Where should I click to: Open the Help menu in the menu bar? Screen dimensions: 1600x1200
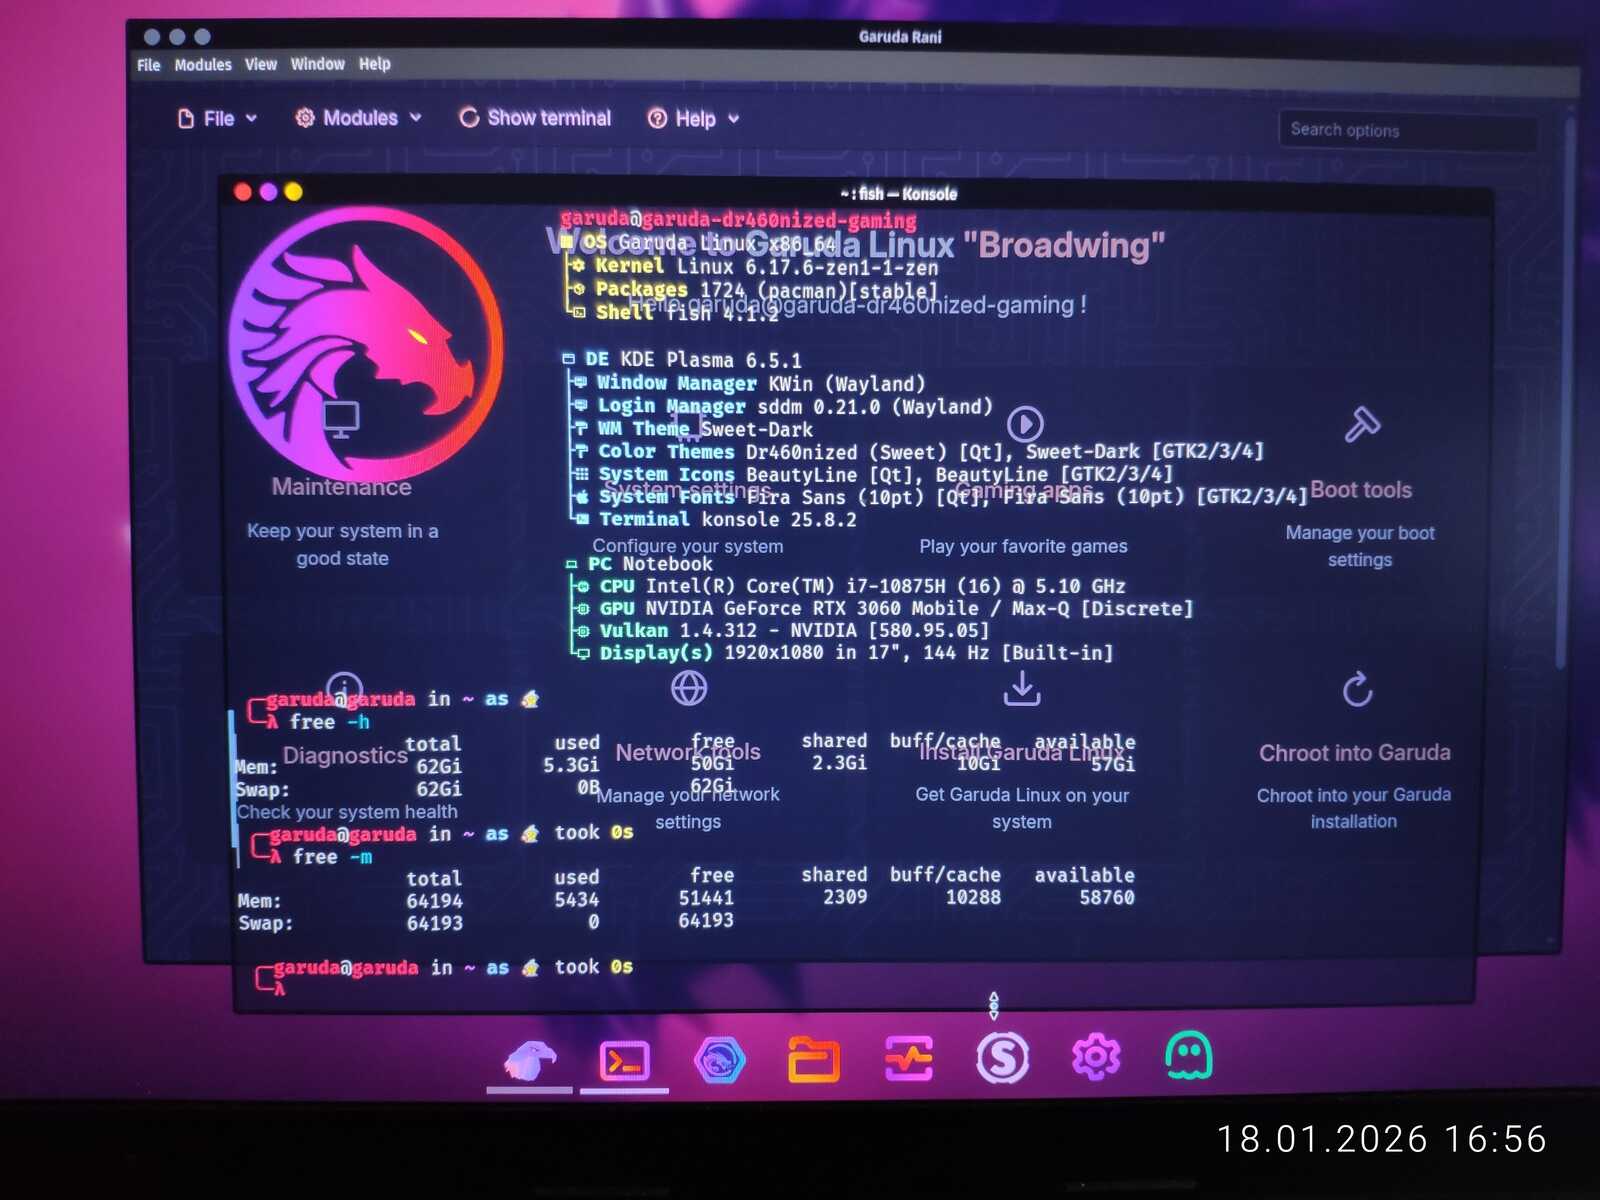tap(375, 64)
